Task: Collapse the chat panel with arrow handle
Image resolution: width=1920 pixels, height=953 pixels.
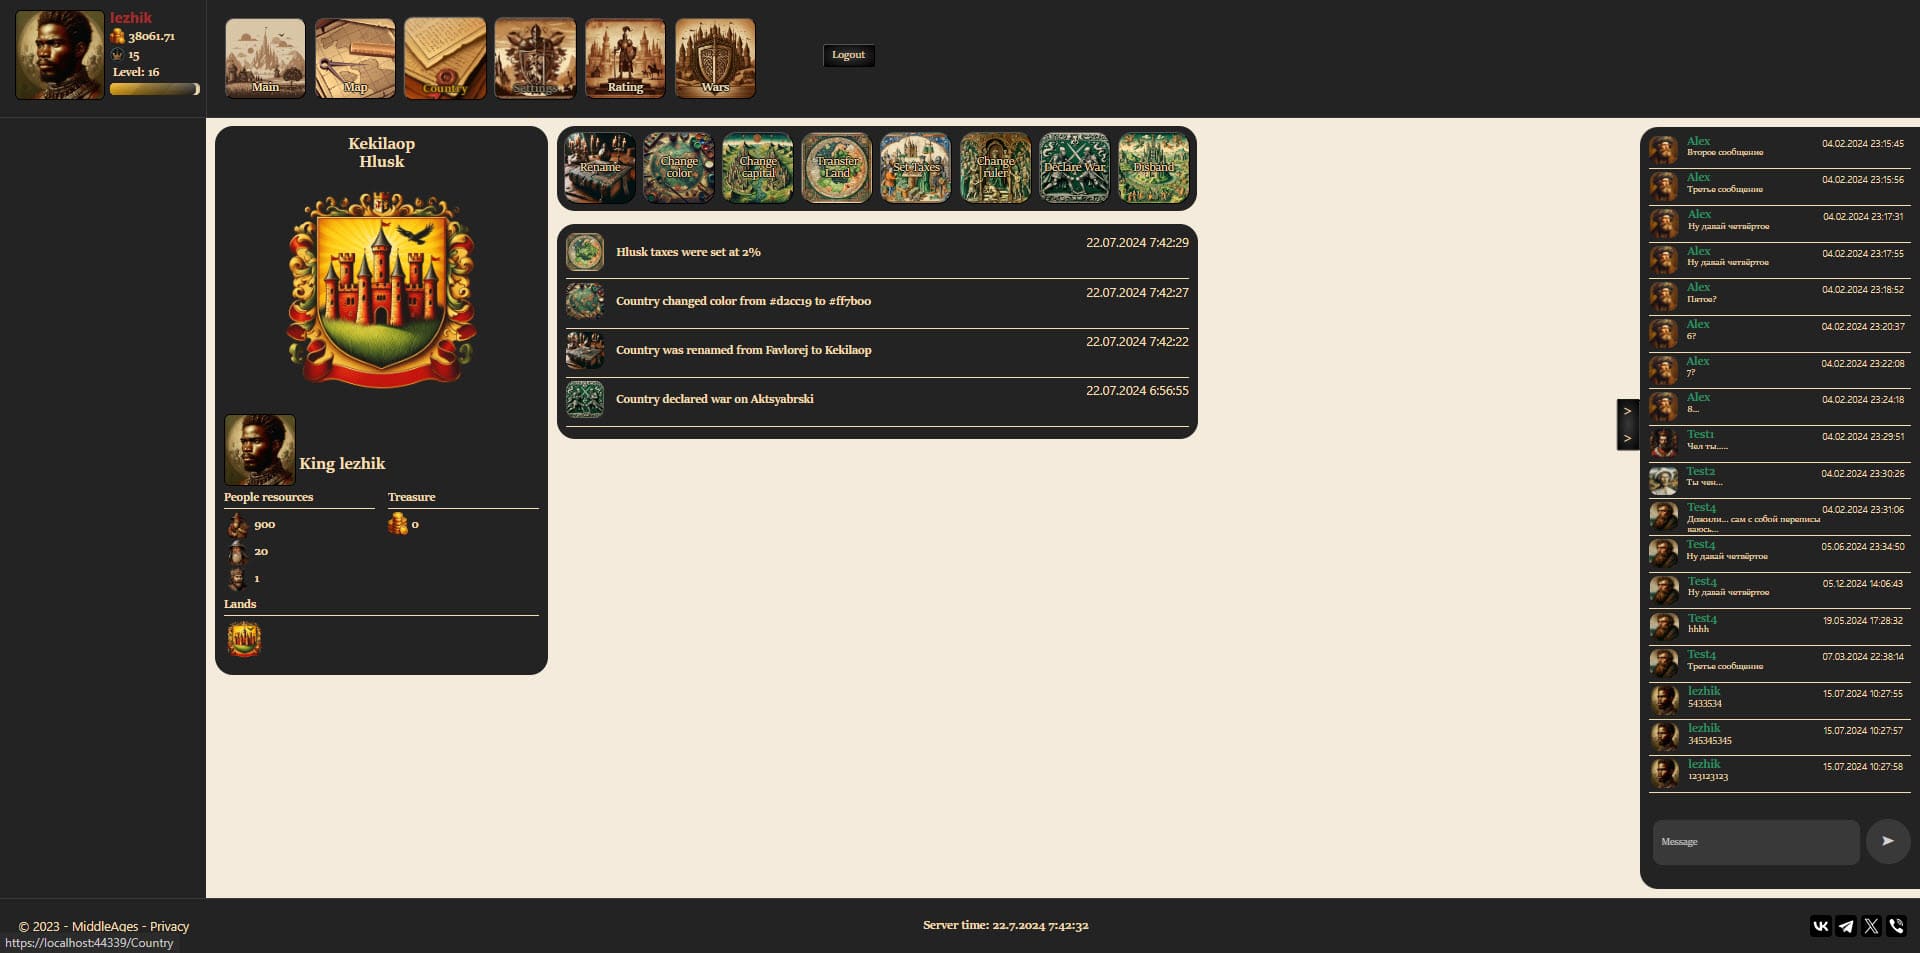Action: (x=1627, y=425)
